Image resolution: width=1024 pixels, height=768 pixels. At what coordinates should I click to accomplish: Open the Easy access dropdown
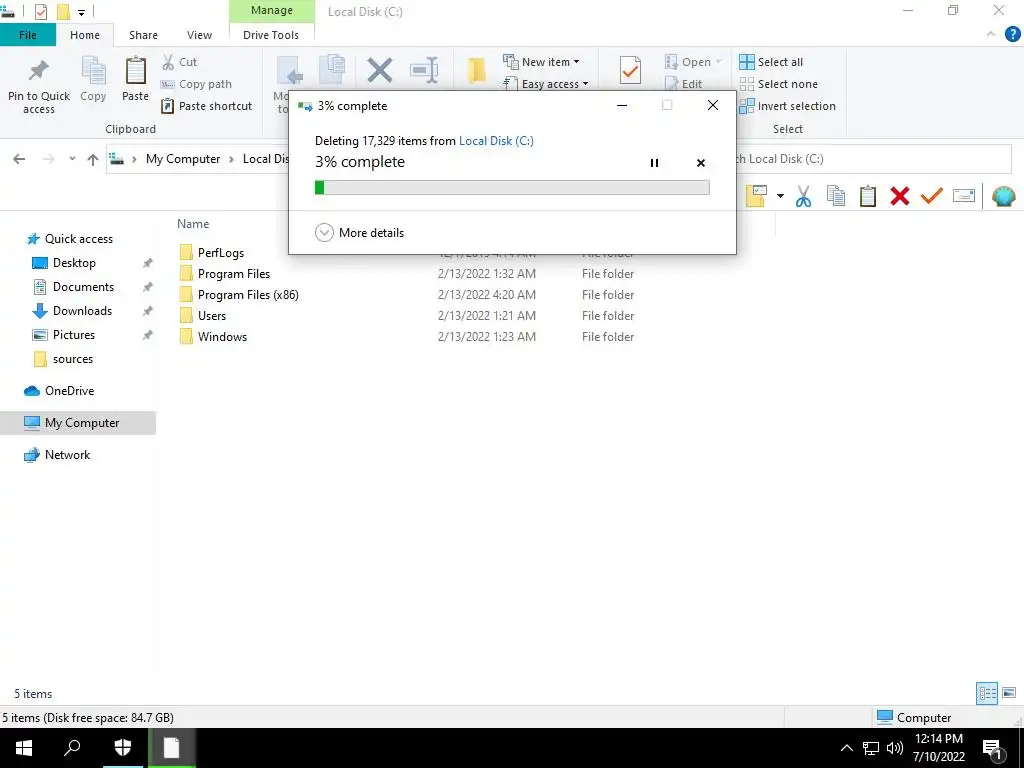(546, 84)
